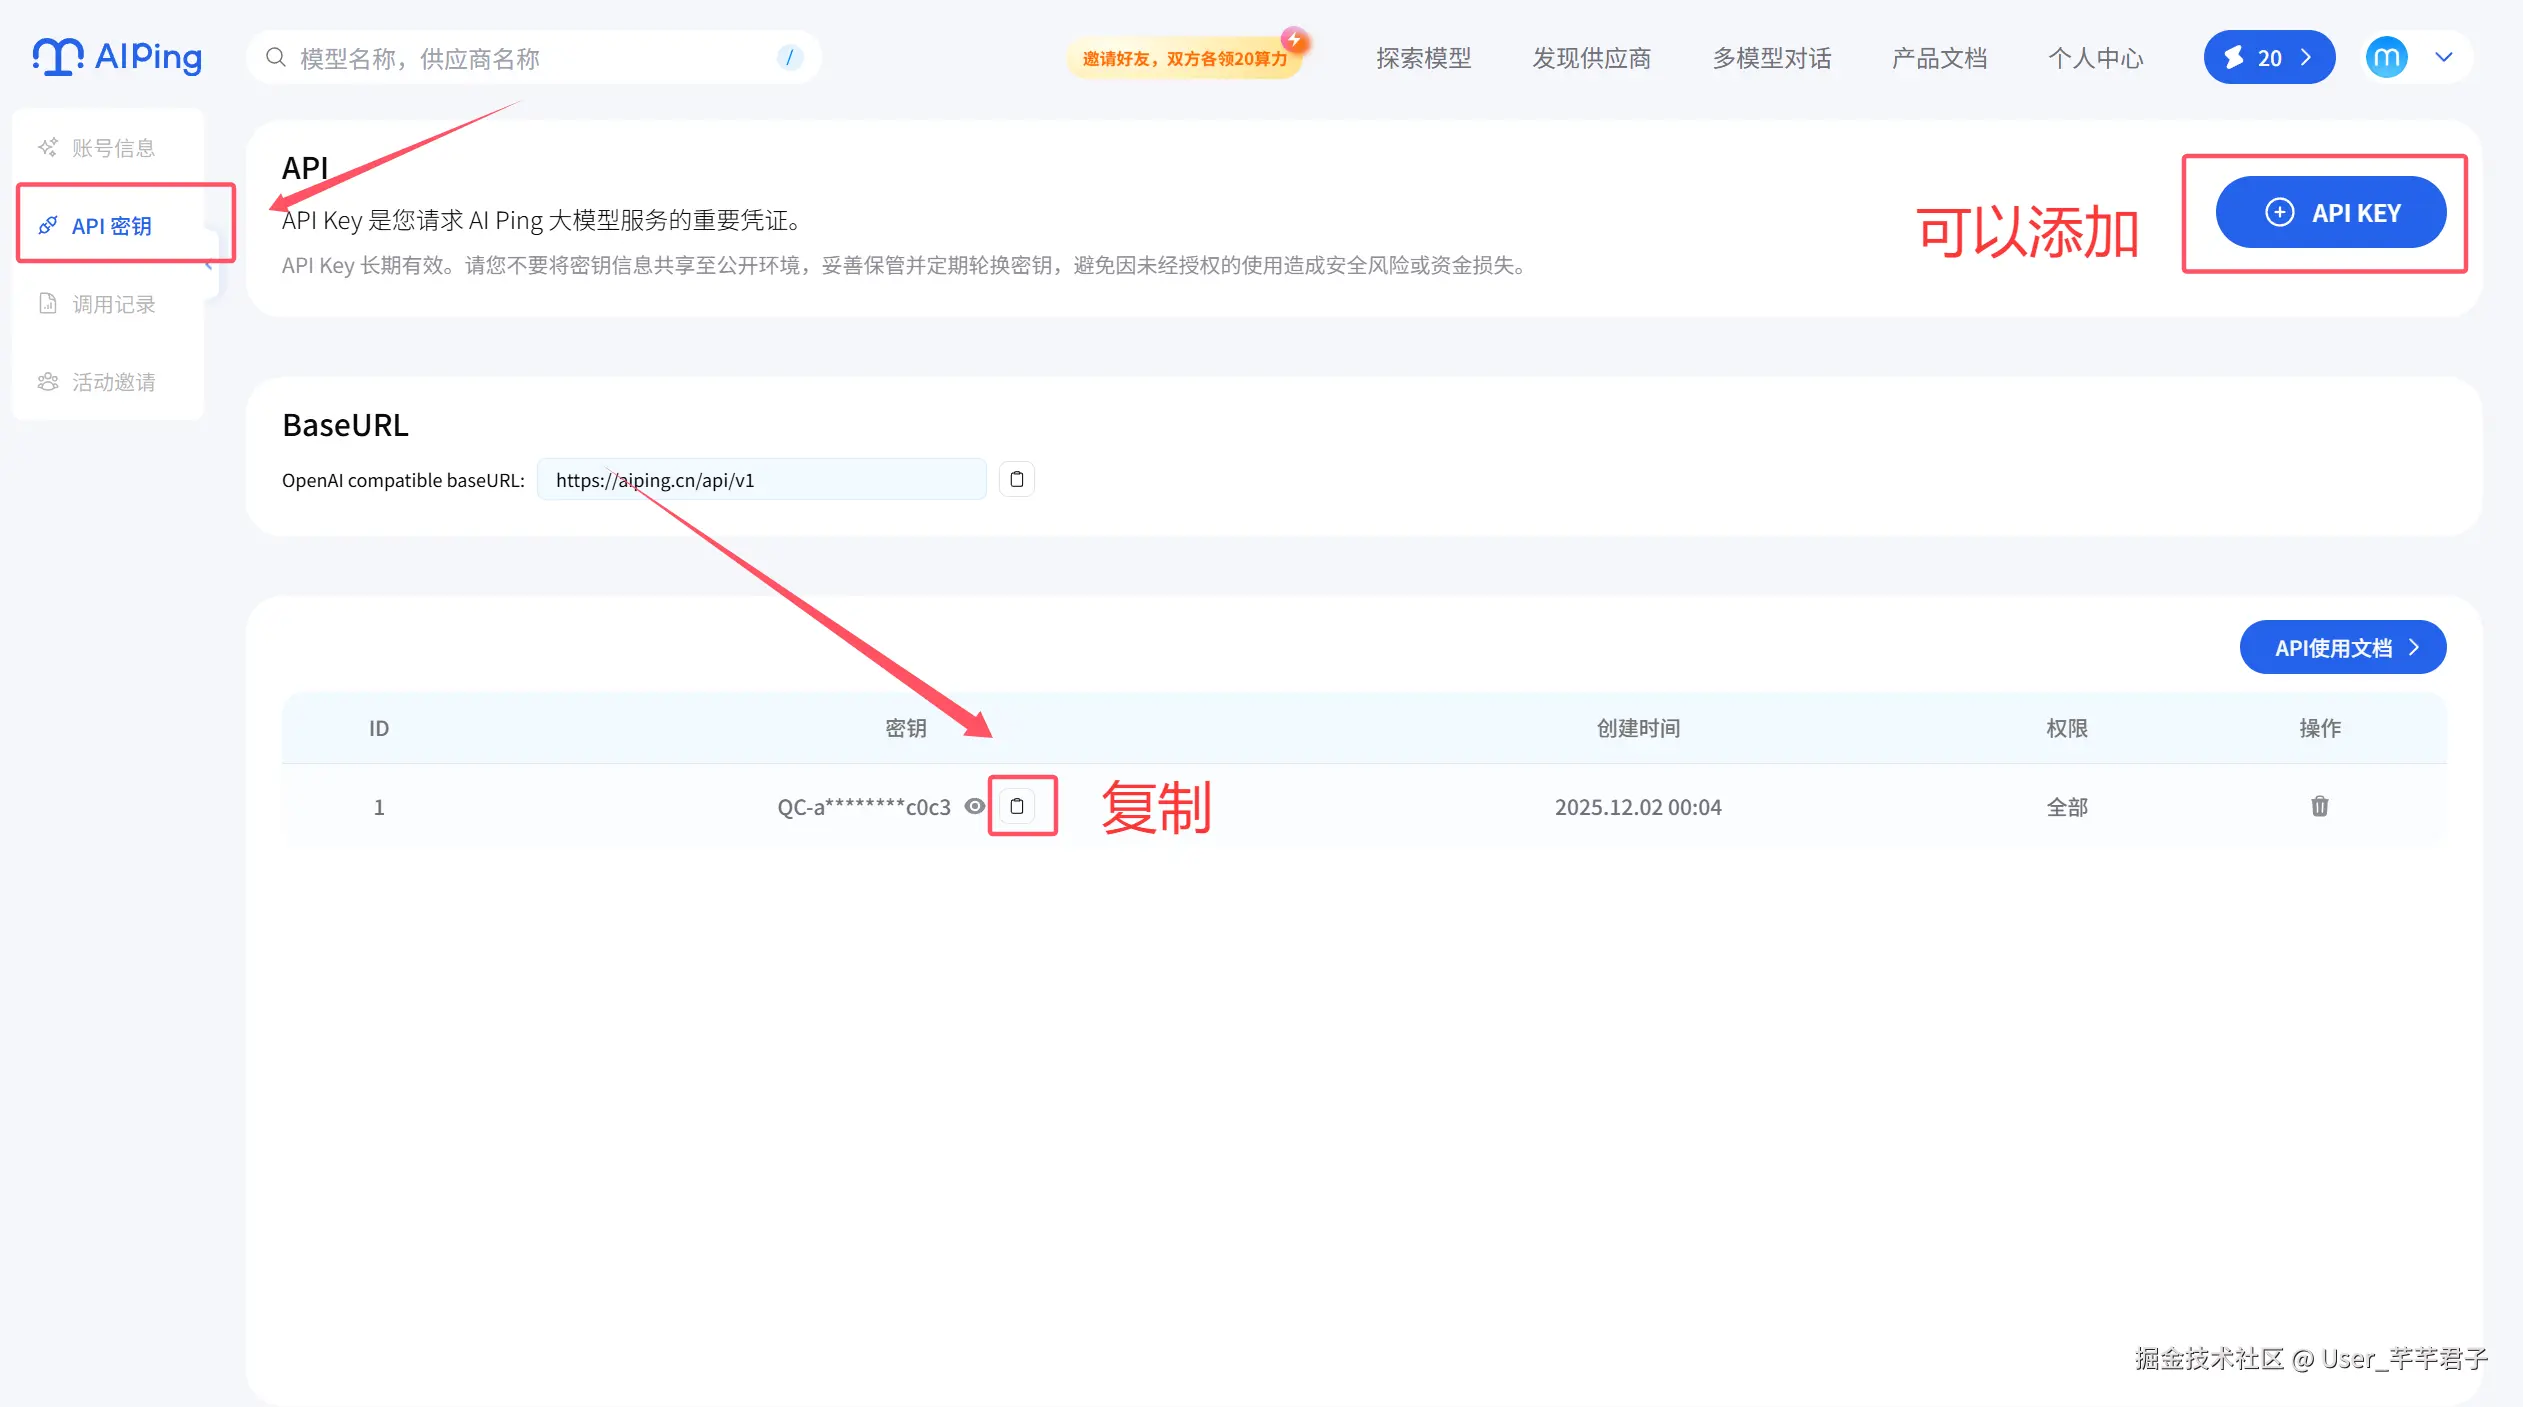Collapse the left sidebar panel arrow
The width and height of the screenshot is (2523, 1407).
(209, 265)
